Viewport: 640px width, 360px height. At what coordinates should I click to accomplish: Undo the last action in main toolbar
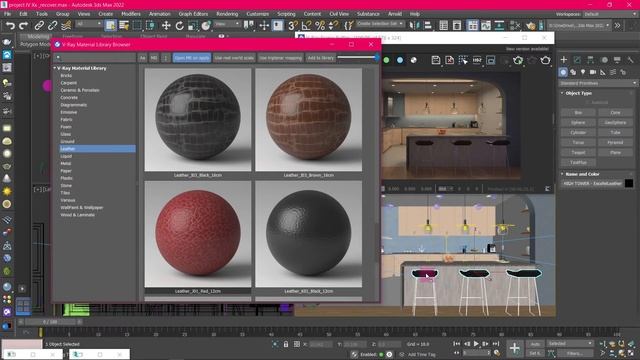(x=10, y=26)
